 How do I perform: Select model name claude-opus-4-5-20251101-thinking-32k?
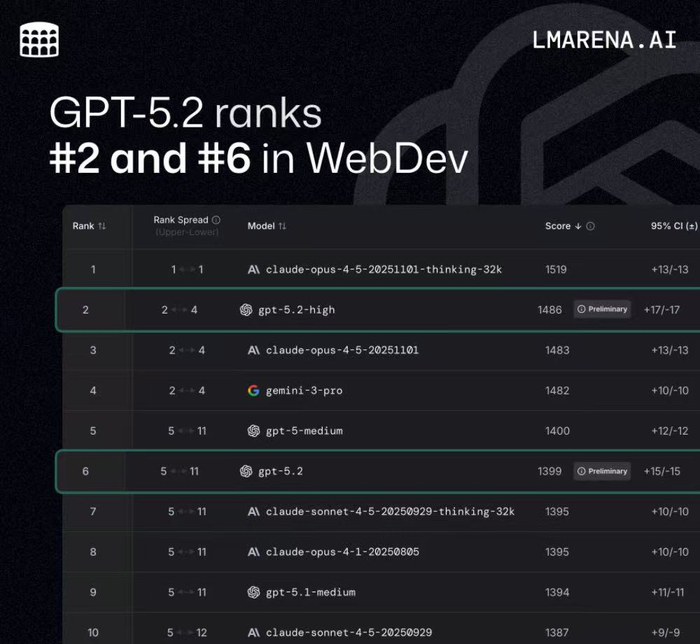pos(384,270)
